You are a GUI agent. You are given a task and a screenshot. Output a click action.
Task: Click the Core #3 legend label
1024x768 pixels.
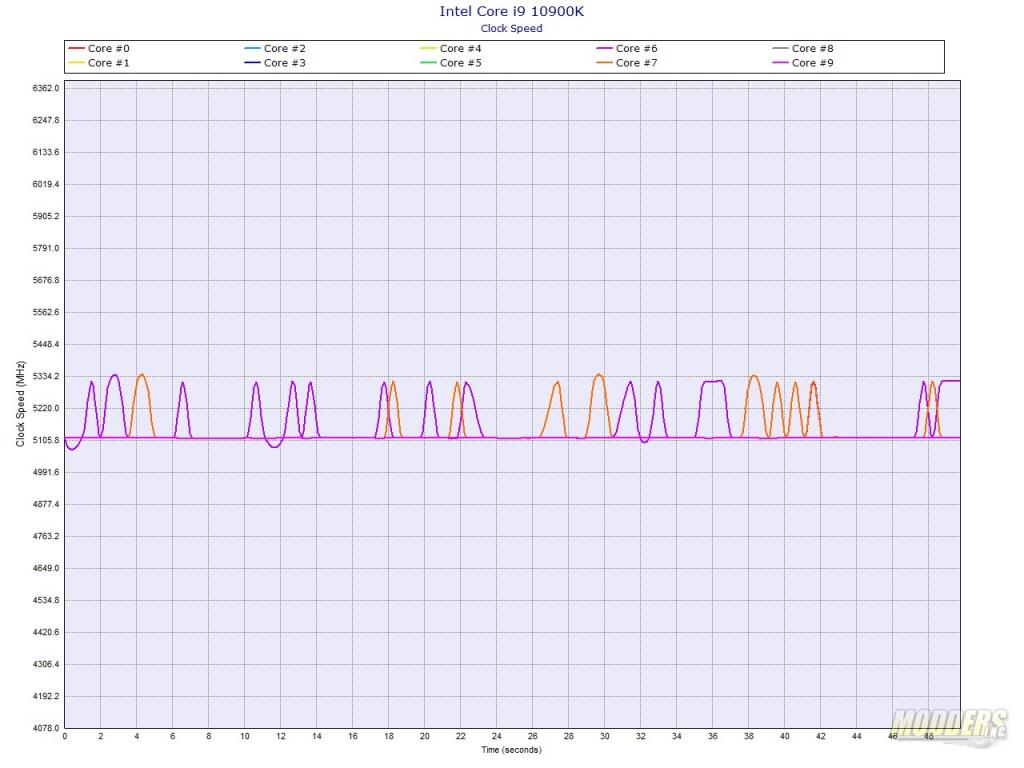click(x=285, y=63)
